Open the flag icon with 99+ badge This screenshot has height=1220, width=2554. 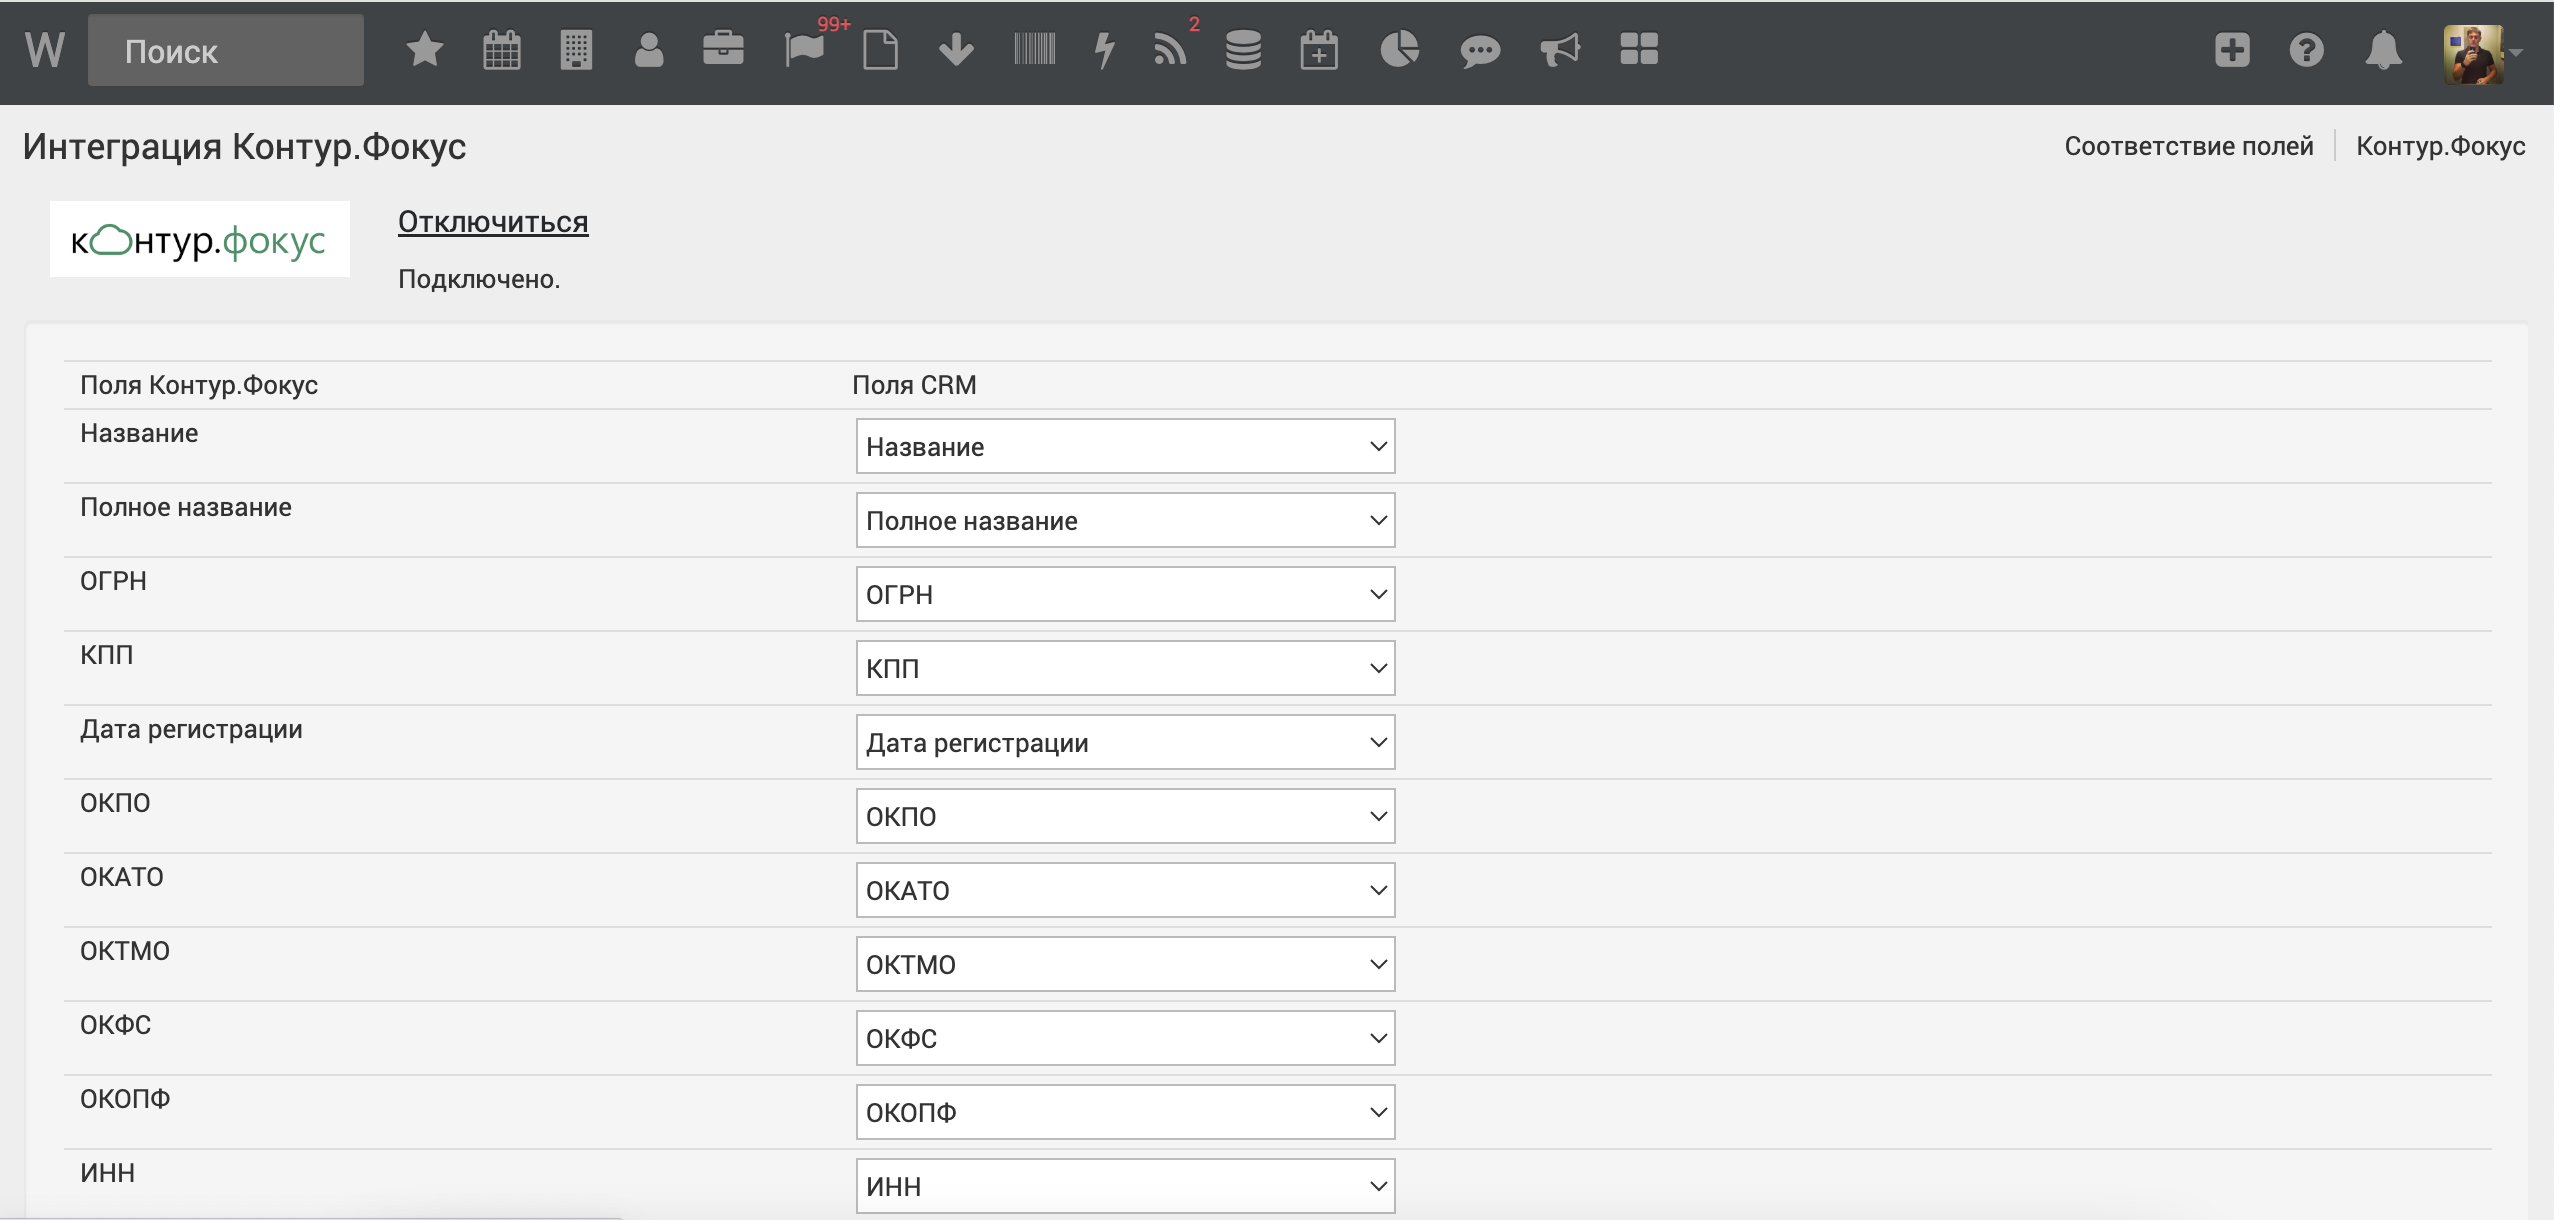[804, 49]
